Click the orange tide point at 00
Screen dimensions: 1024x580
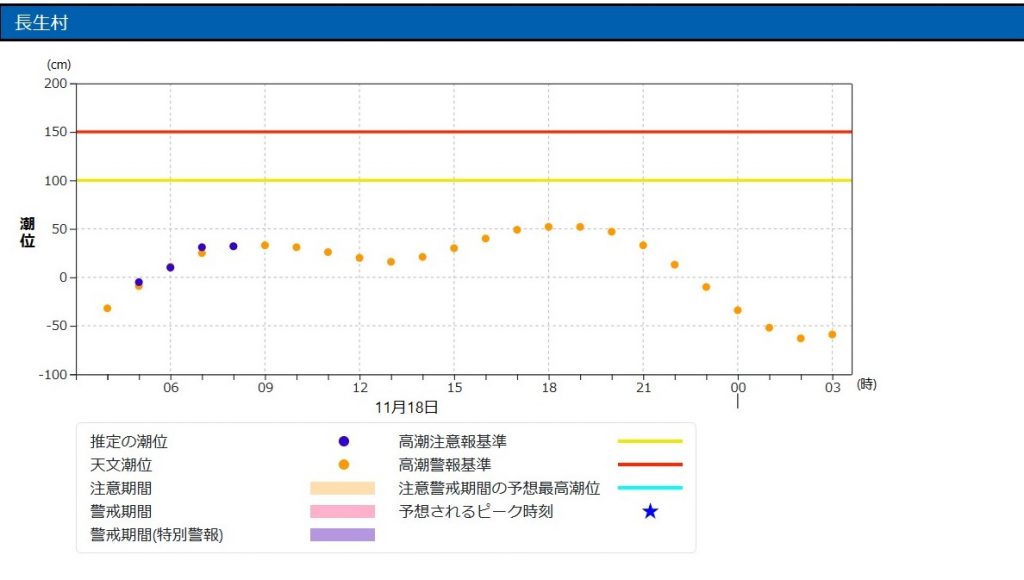(737, 310)
